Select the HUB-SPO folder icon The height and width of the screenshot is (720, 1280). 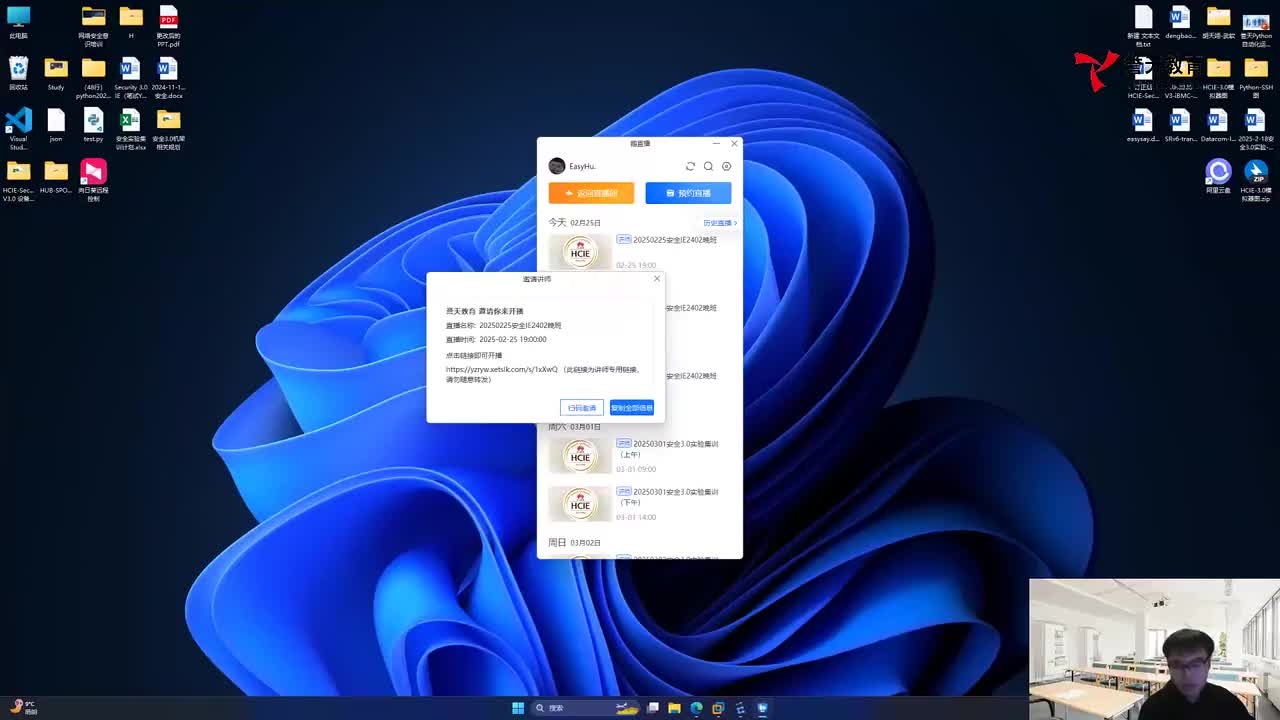click(x=56, y=177)
